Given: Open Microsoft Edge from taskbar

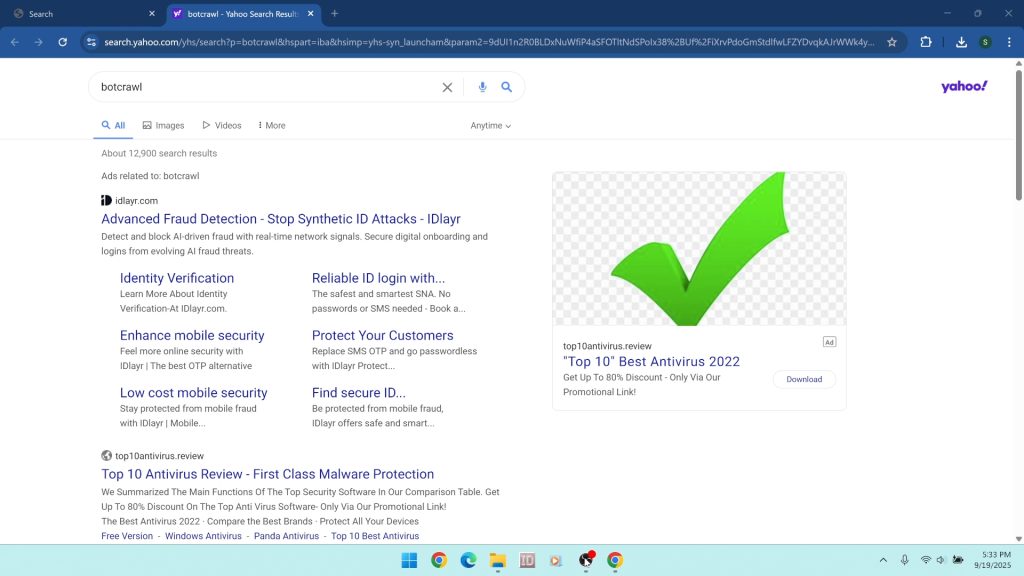Looking at the screenshot, I should point(468,560).
